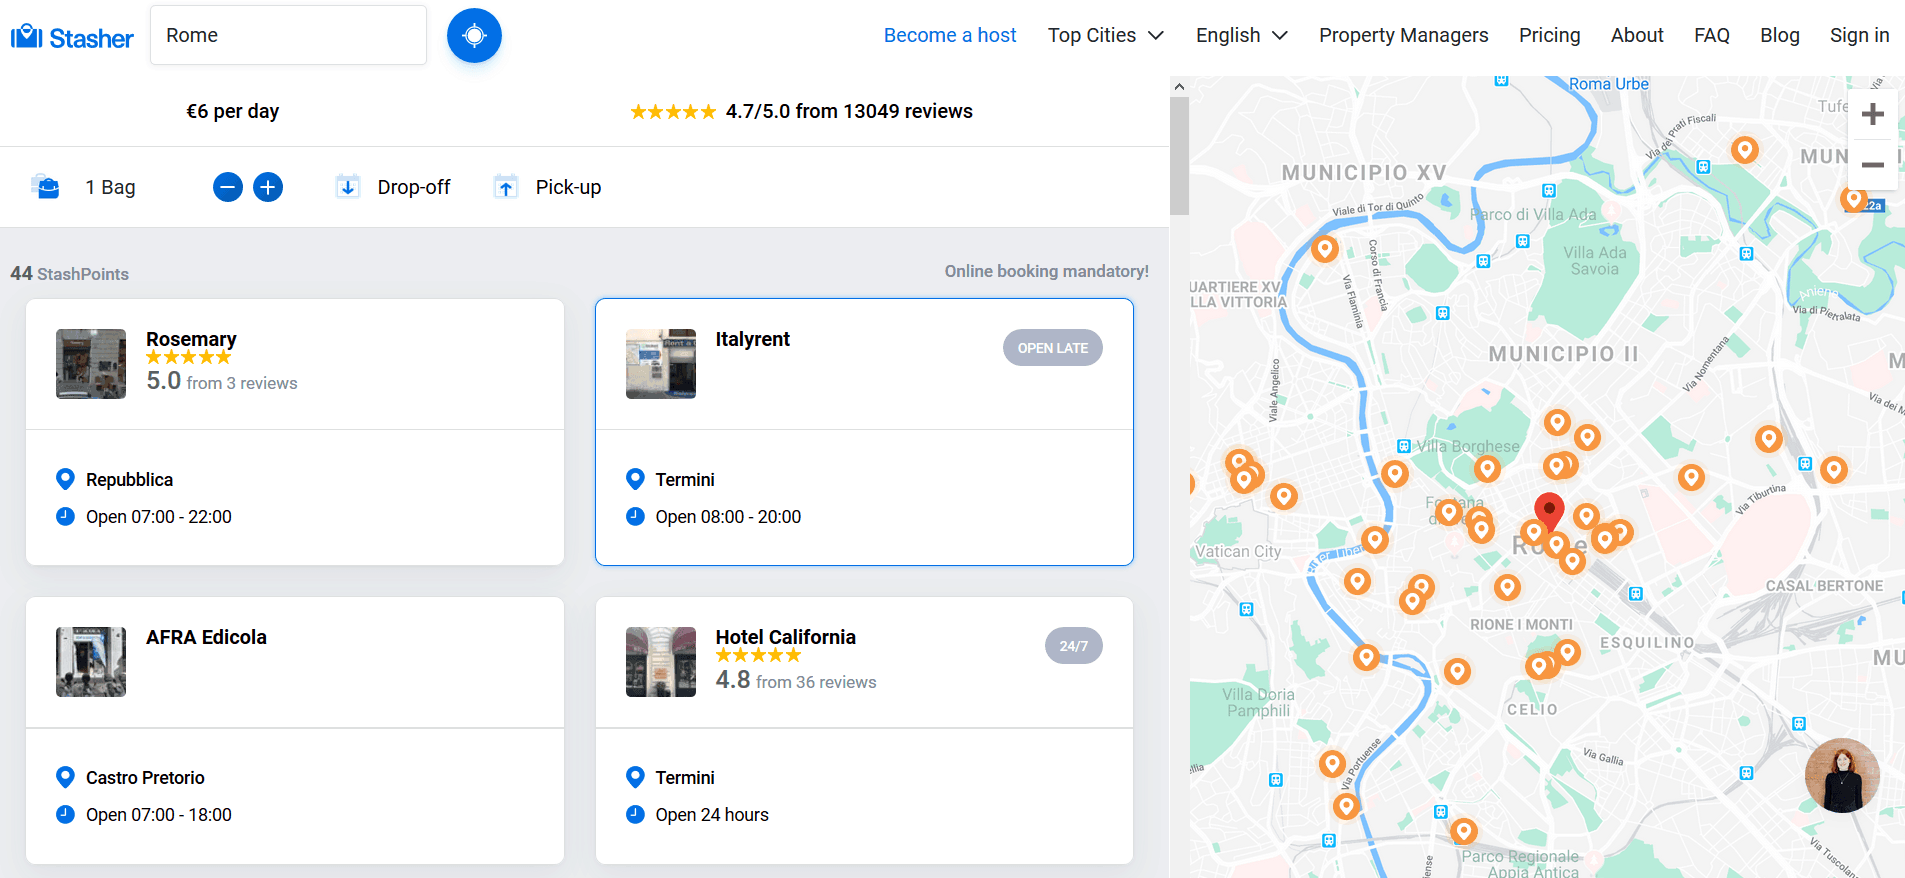This screenshot has height=878, width=1905.
Task: Click the AFRA Edicola location pin icon
Action: click(65, 777)
